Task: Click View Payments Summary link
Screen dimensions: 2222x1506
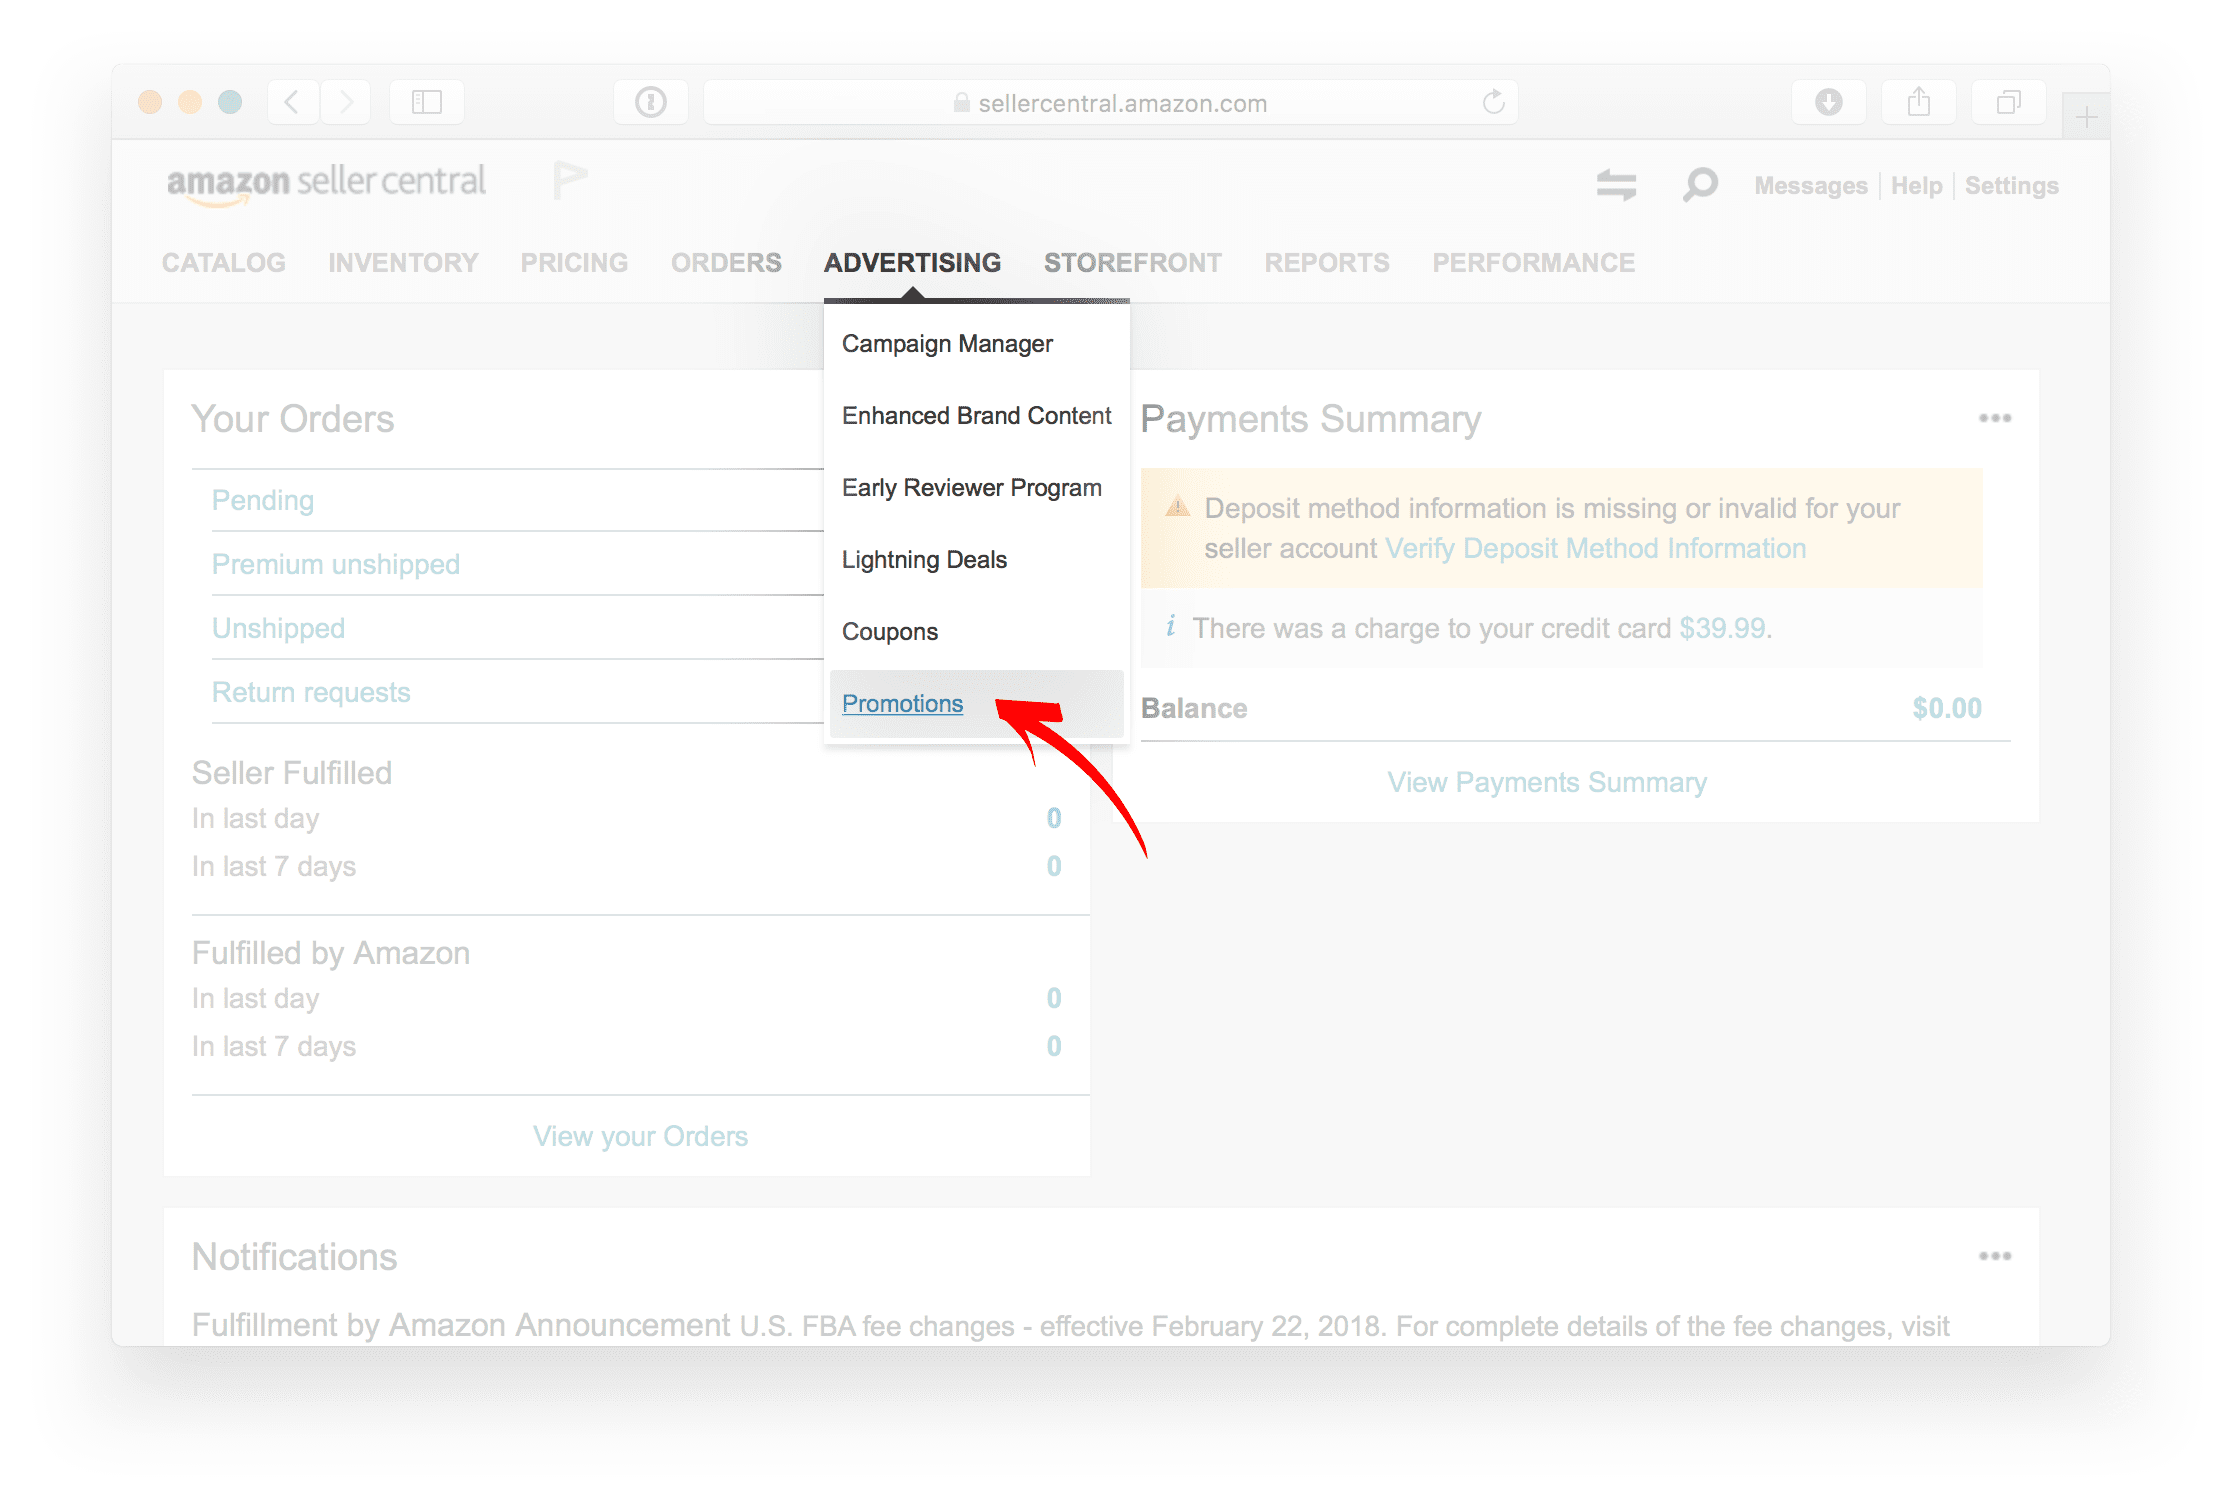Action: coord(1547,782)
